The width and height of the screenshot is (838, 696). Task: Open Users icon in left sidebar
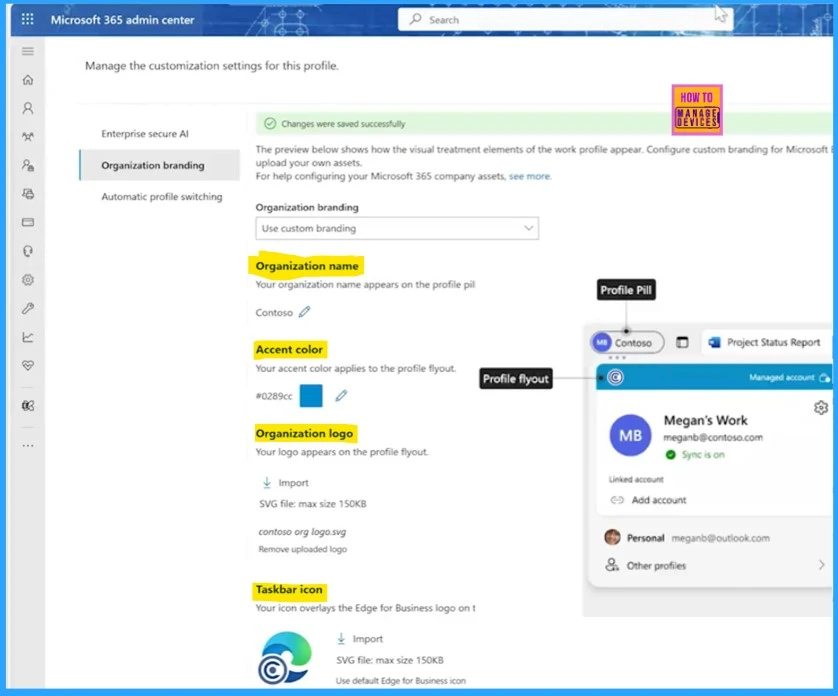point(28,109)
